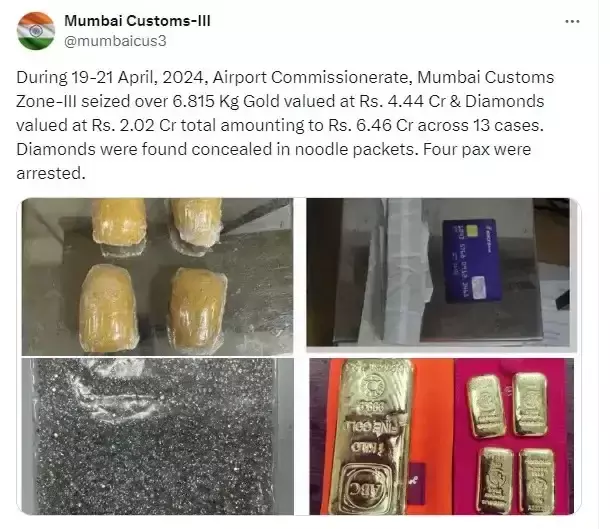Click the @mumbaicus3 handle
The image size is (610, 529).
(115, 40)
